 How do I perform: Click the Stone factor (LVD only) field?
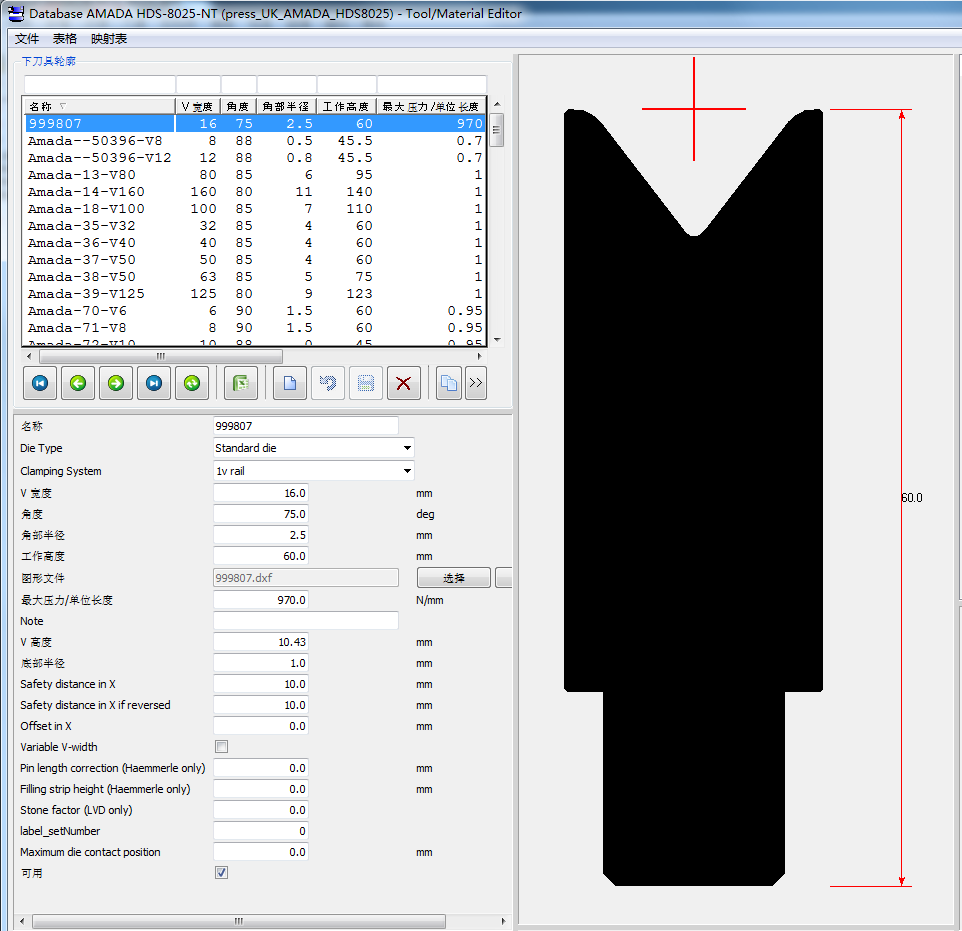(x=261, y=809)
